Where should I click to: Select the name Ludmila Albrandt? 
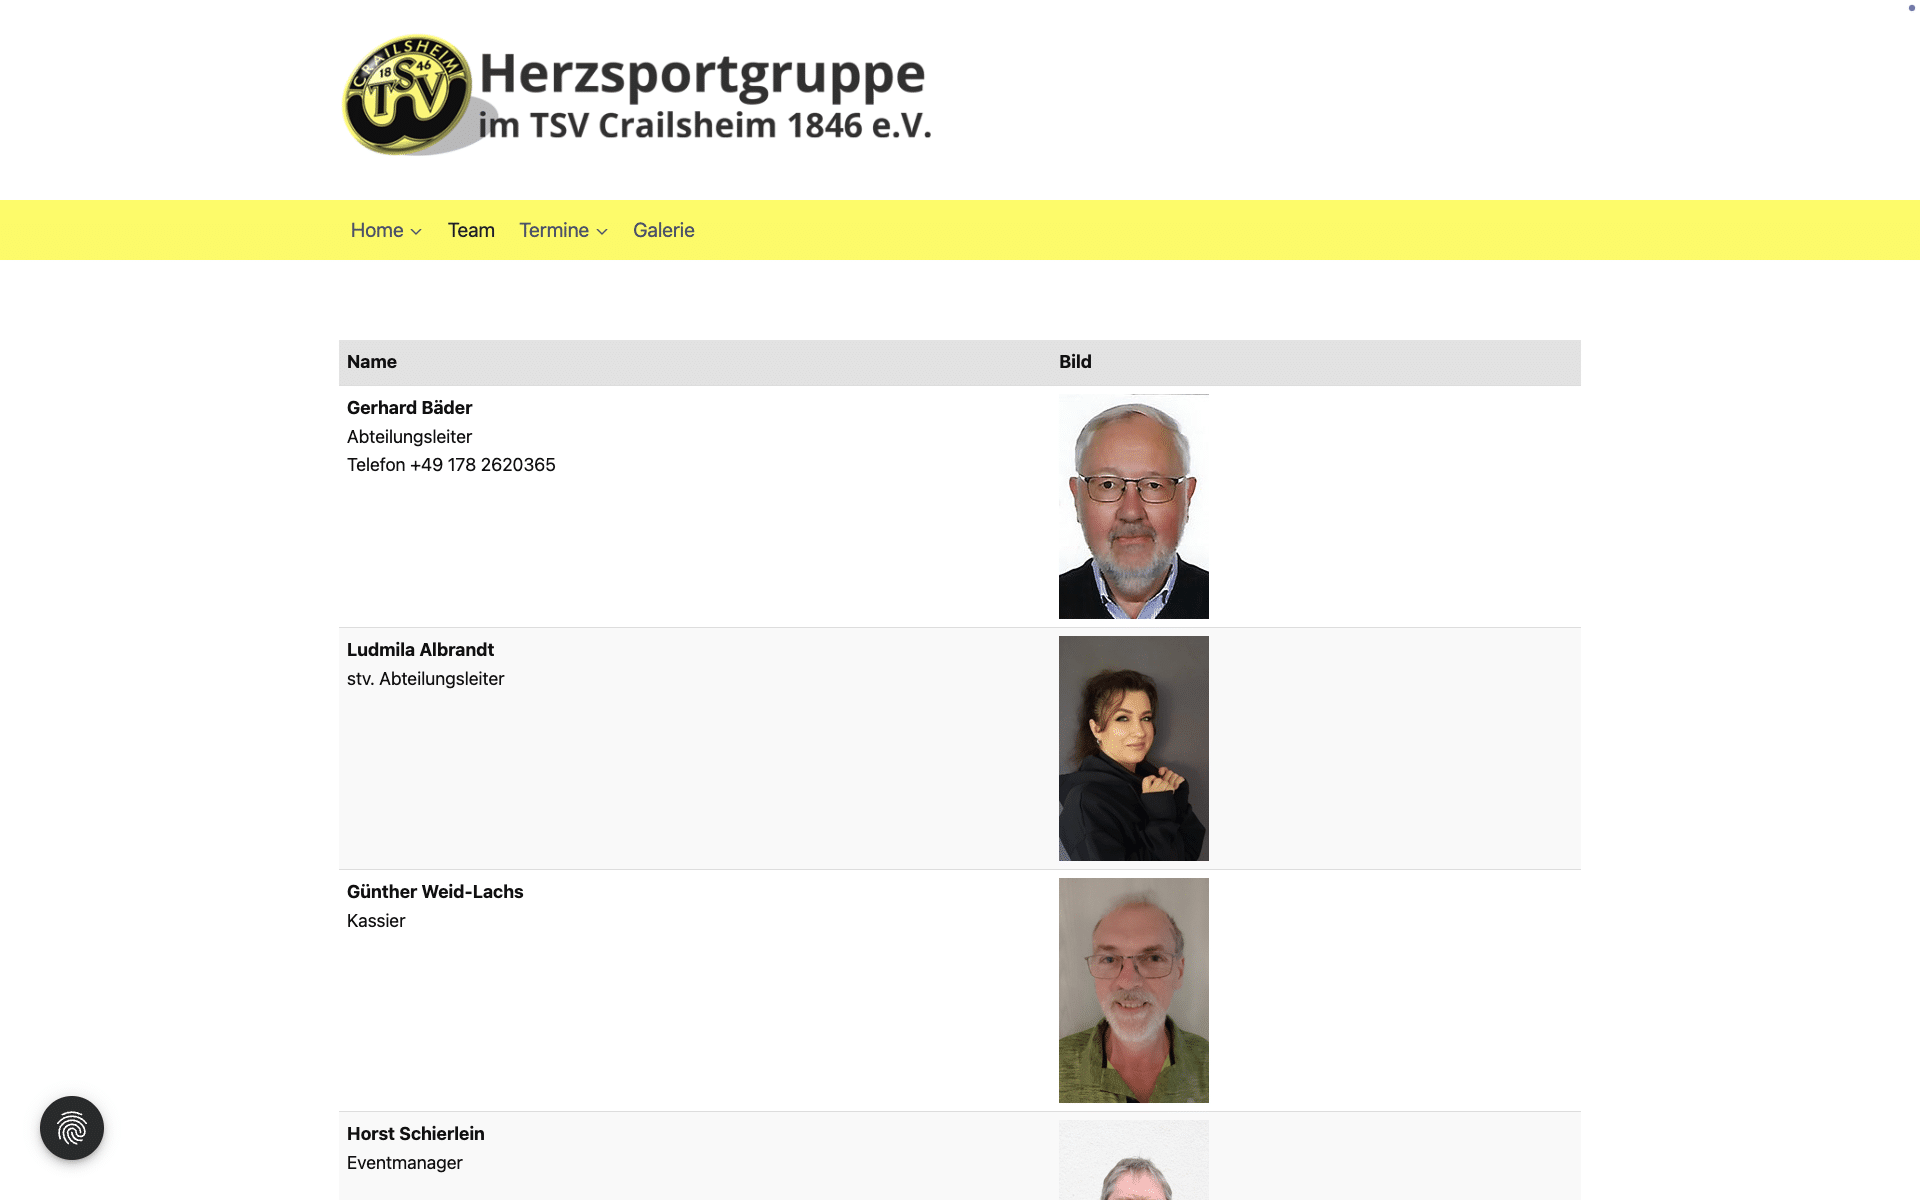(420, 650)
